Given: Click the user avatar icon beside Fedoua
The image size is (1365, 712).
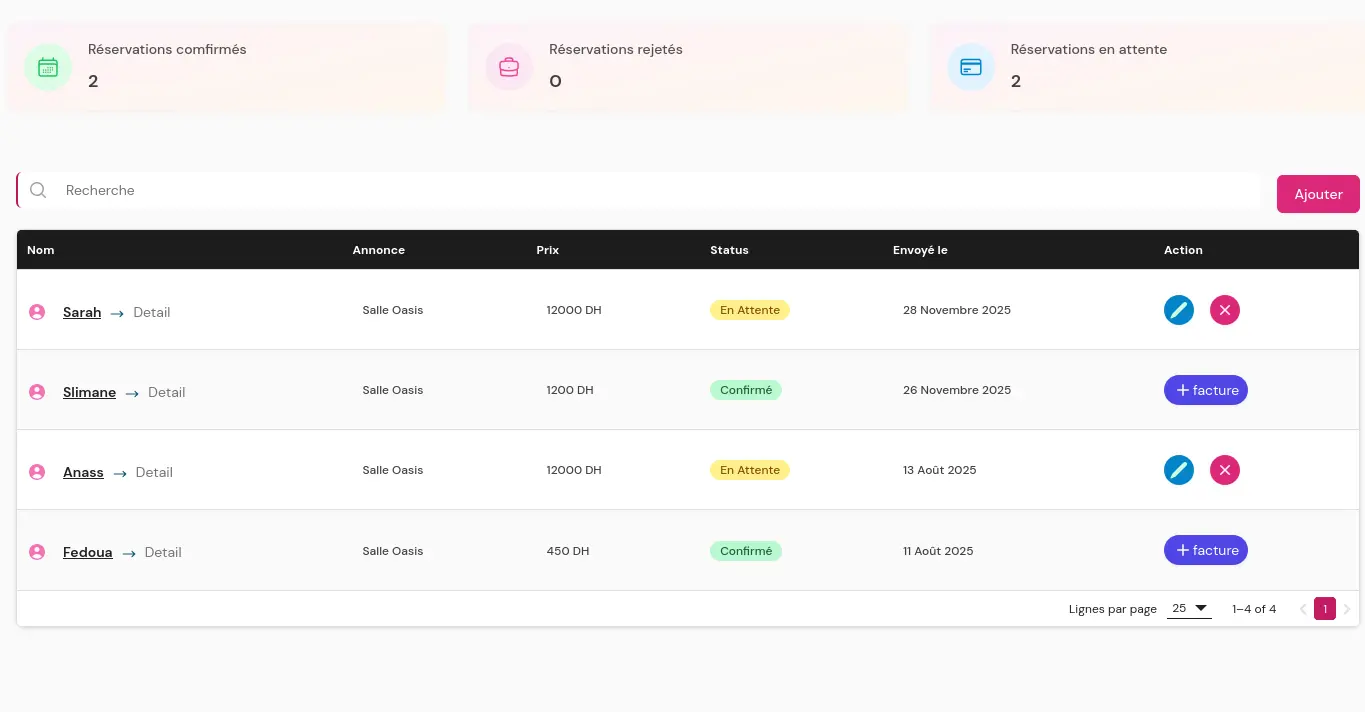Looking at the screenshot, I should [x=37, y=552].
